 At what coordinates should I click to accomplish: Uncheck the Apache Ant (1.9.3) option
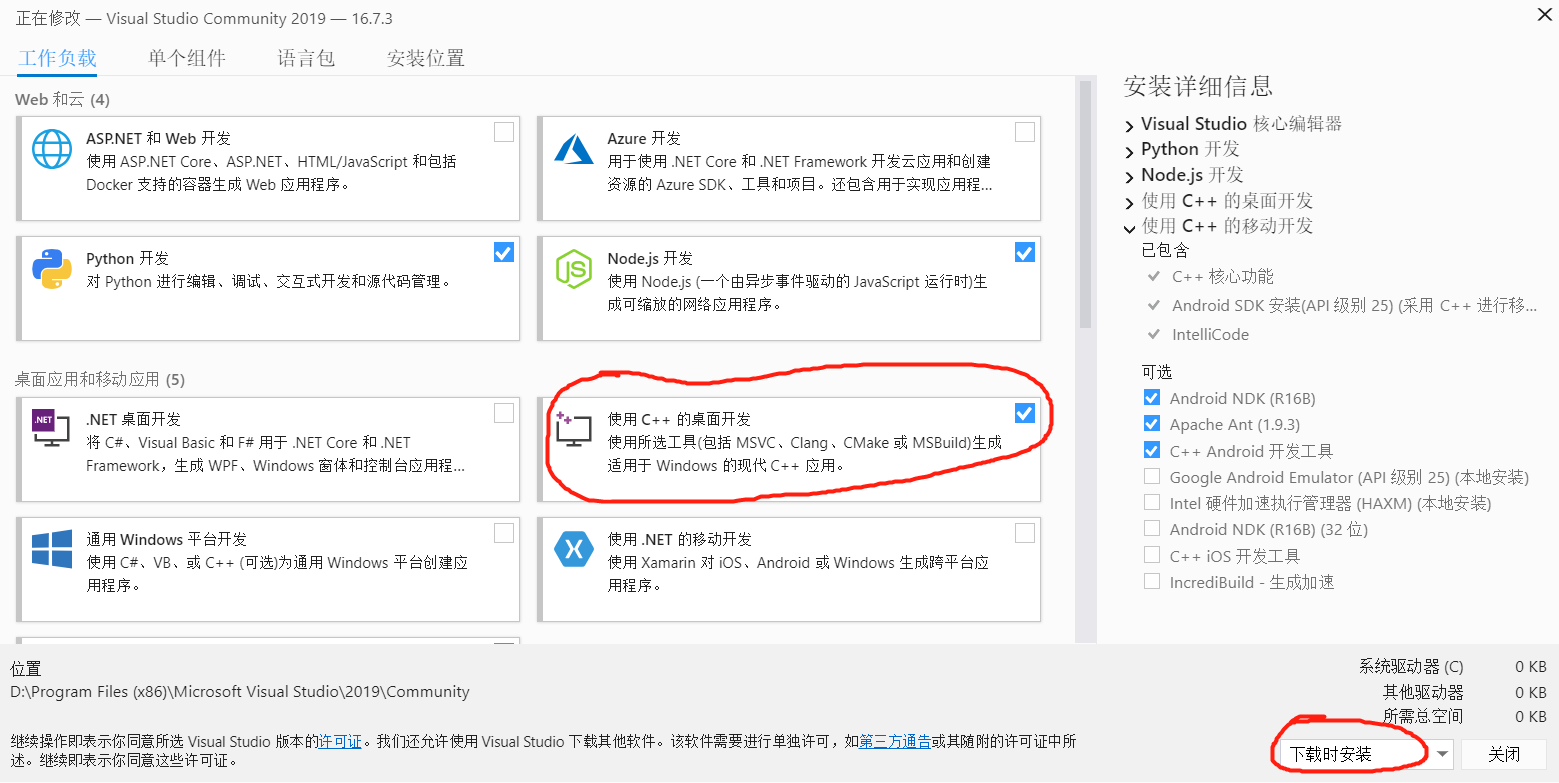[1152, 424]
